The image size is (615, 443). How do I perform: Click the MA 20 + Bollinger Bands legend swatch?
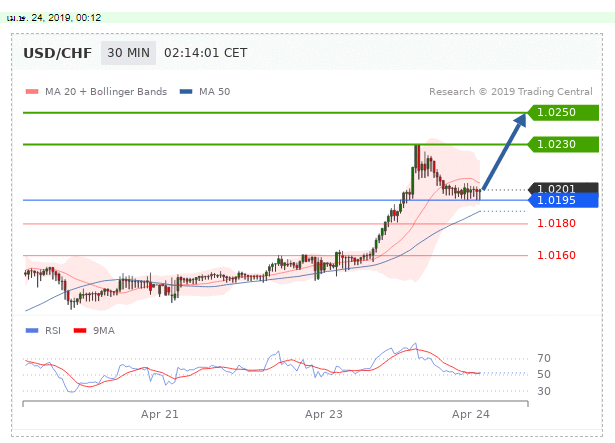click(x=32, y=92)
